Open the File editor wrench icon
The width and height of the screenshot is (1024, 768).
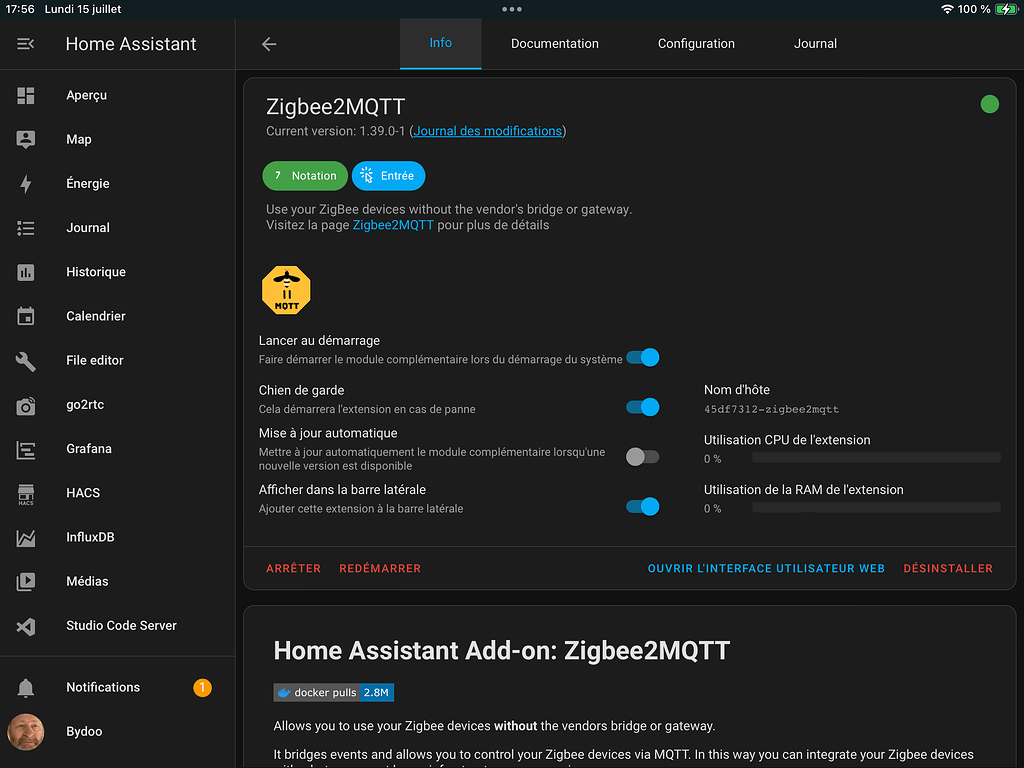pos(25,360)
